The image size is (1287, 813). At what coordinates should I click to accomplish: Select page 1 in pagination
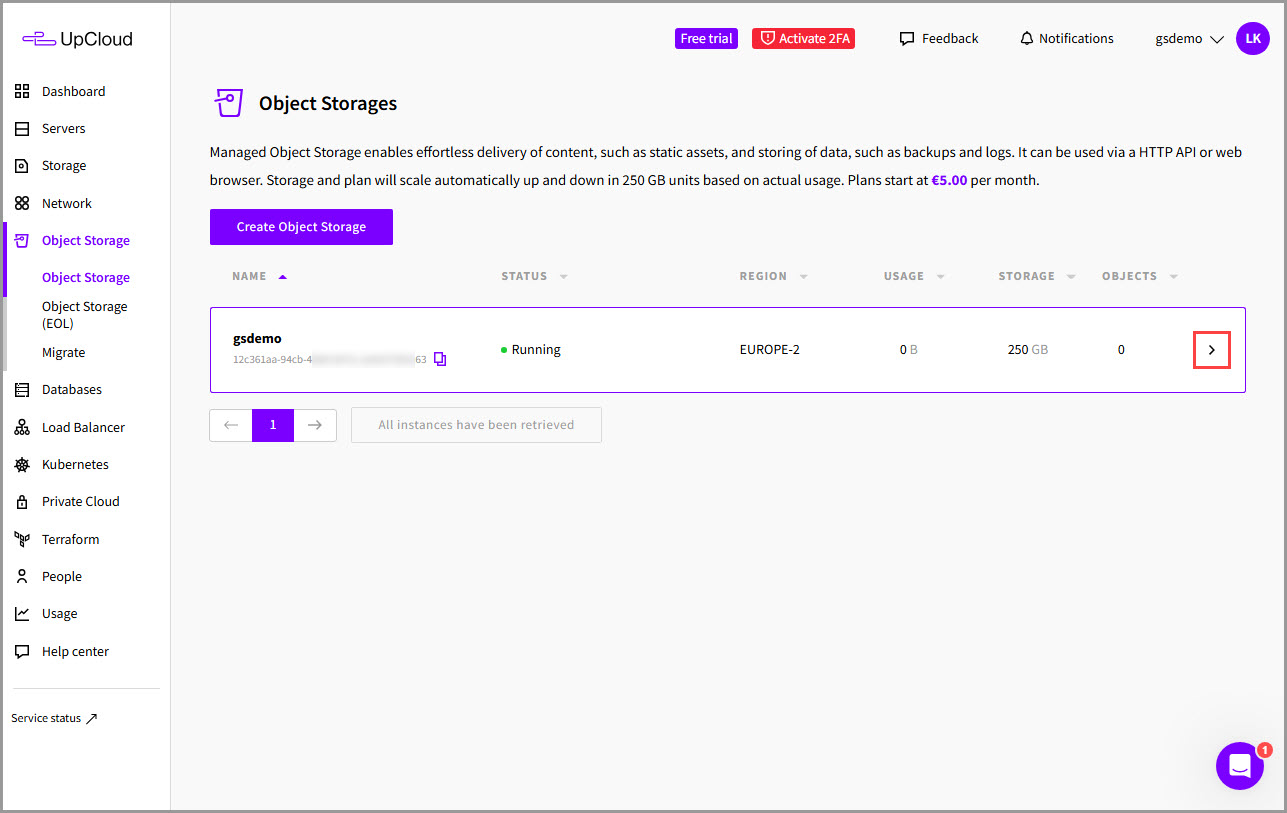tap(273, 425)
